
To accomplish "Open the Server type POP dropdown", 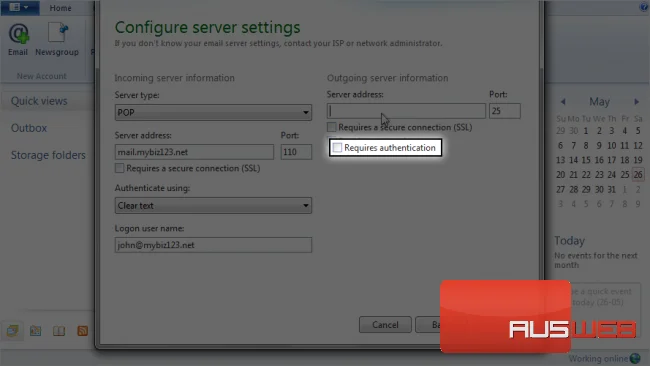I will pos(213,112).
